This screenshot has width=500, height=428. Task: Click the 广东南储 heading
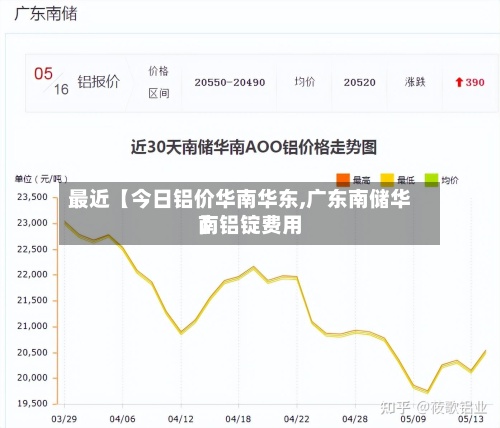click(x=46, y=14)
